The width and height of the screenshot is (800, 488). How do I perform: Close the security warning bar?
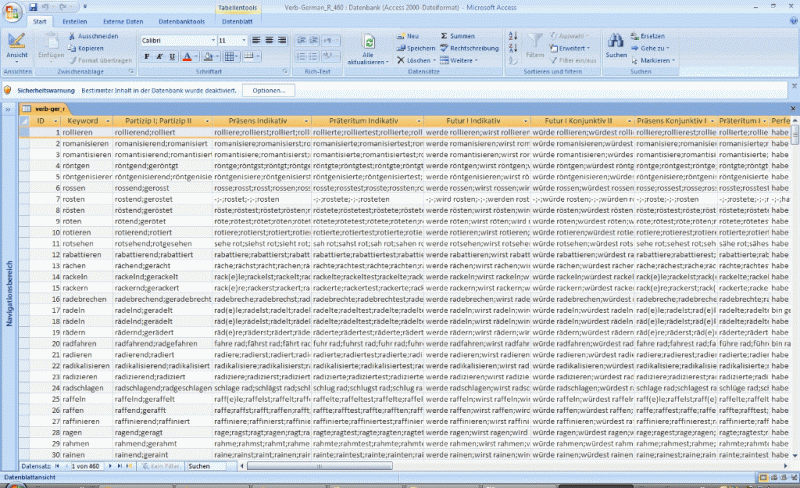[x=794, y=86]
